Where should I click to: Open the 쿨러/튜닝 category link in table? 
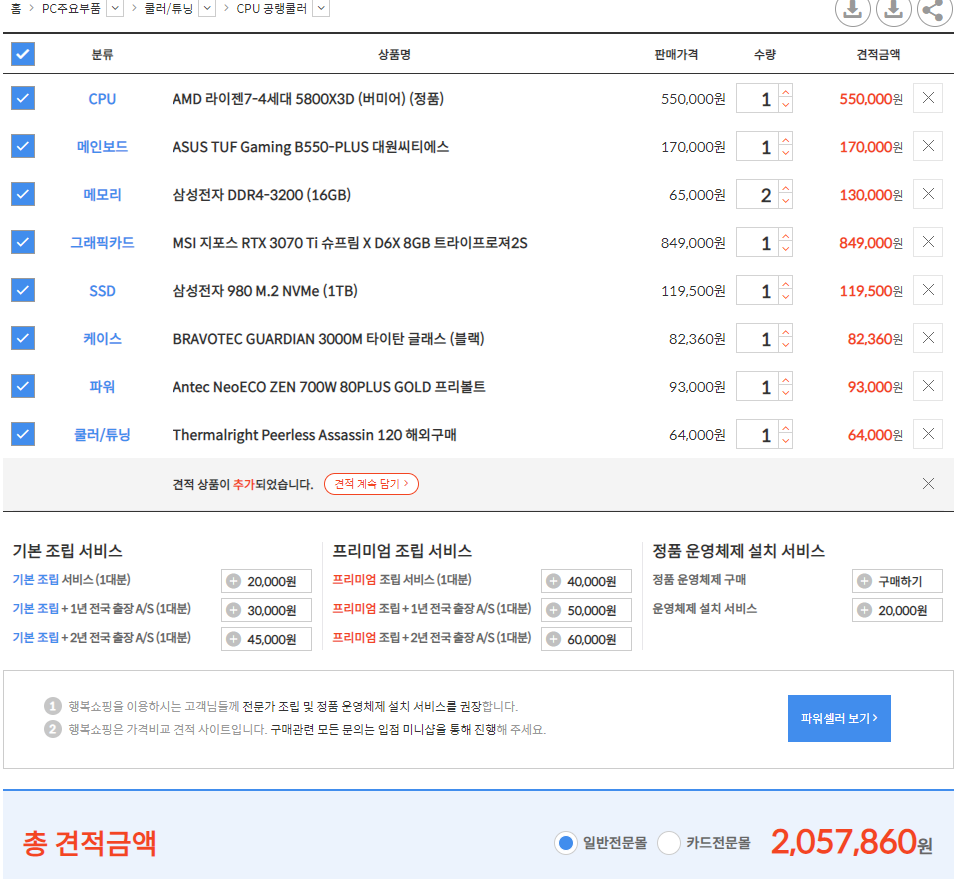[102, 434]
